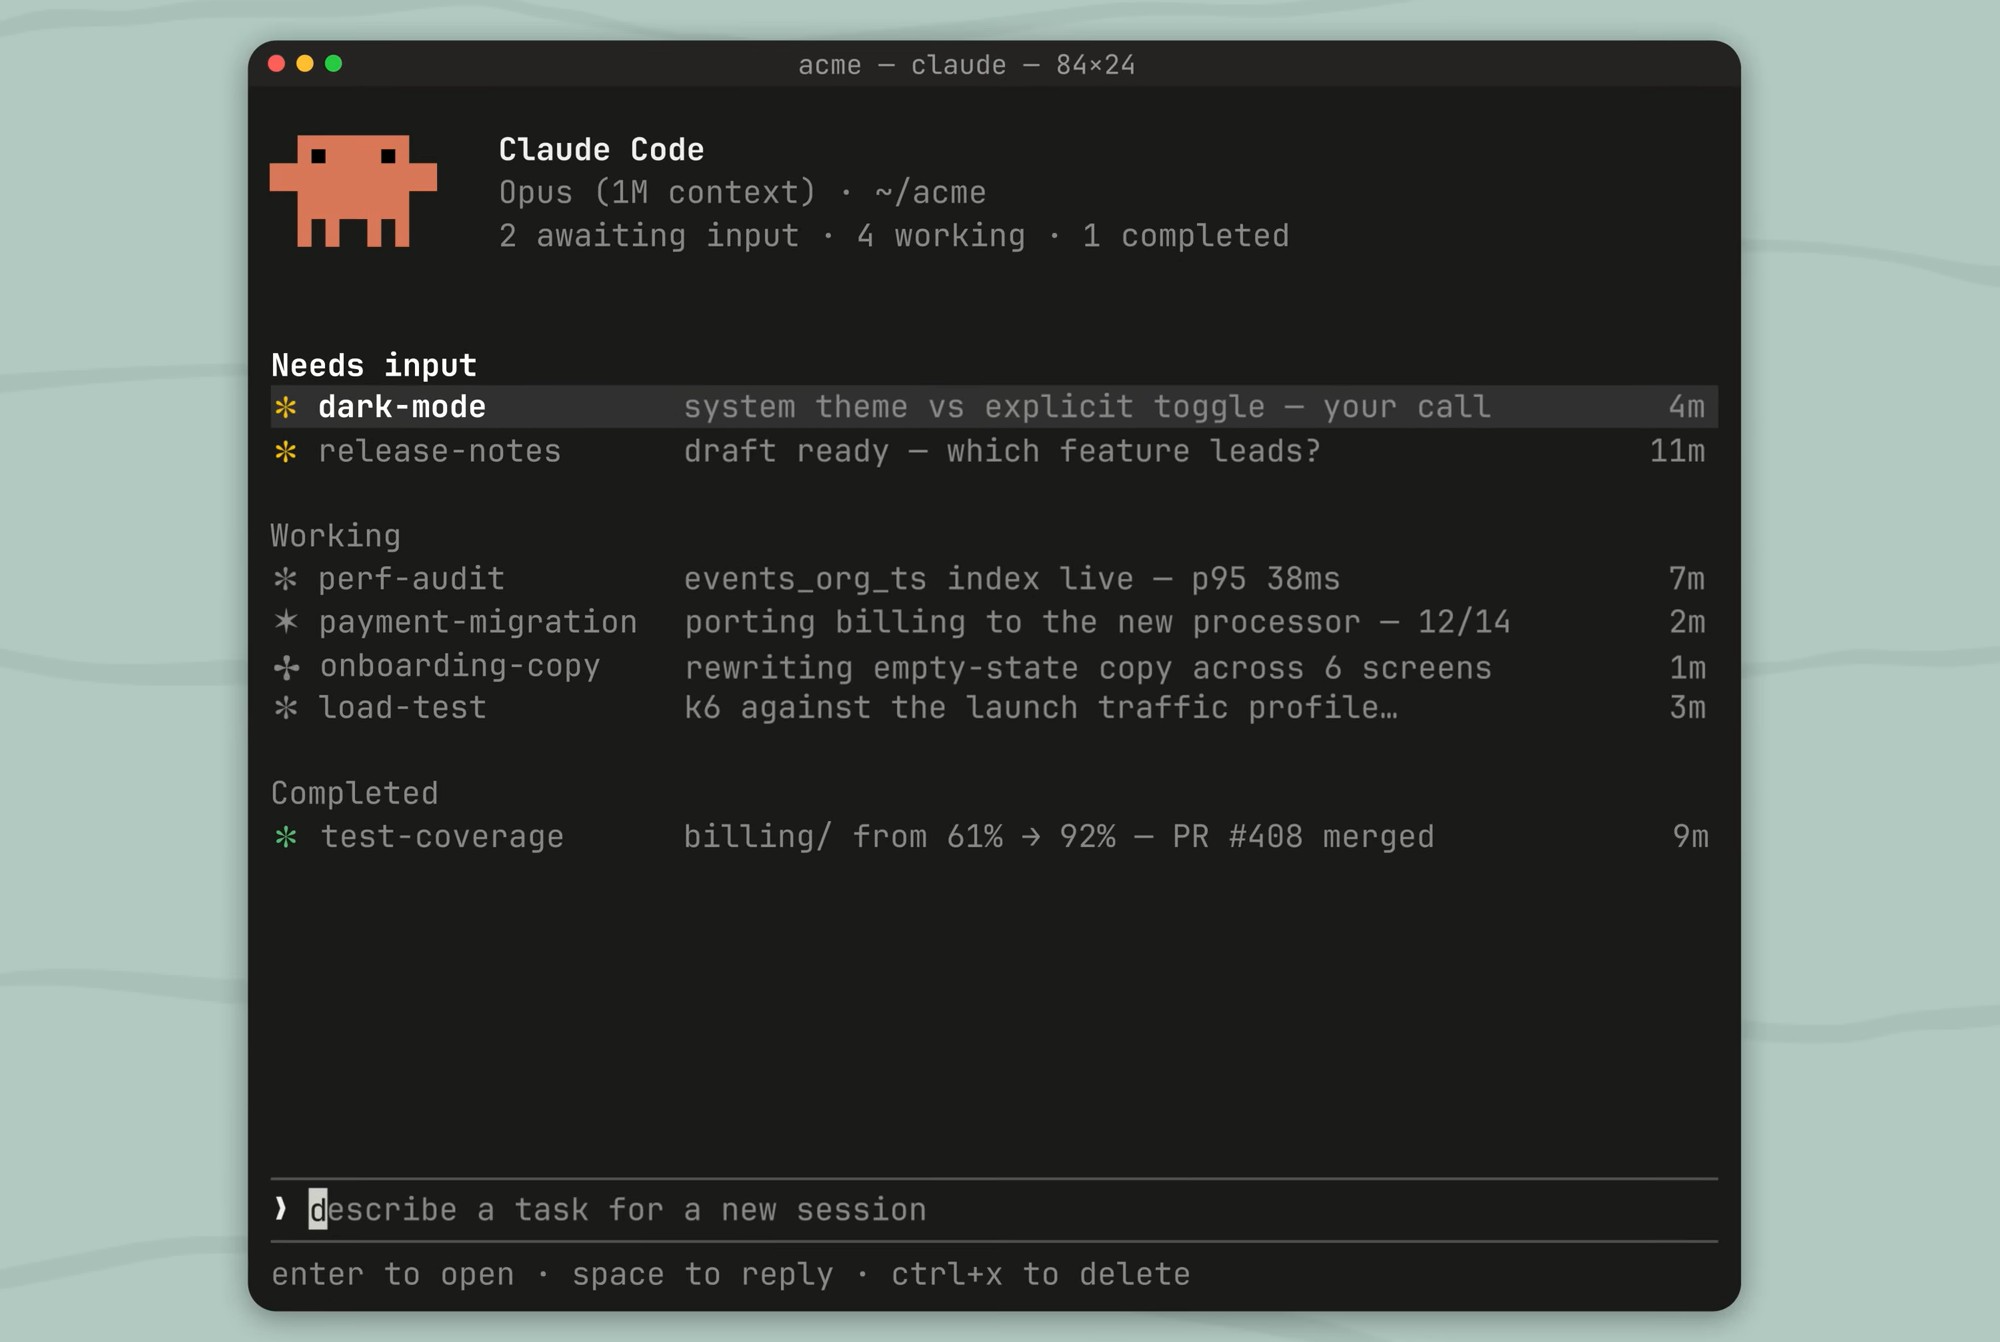Select the onboarding-copy session name
Image resolution: width=2000 pixels, height=1342 pixels.
click(x=460, y=667)
